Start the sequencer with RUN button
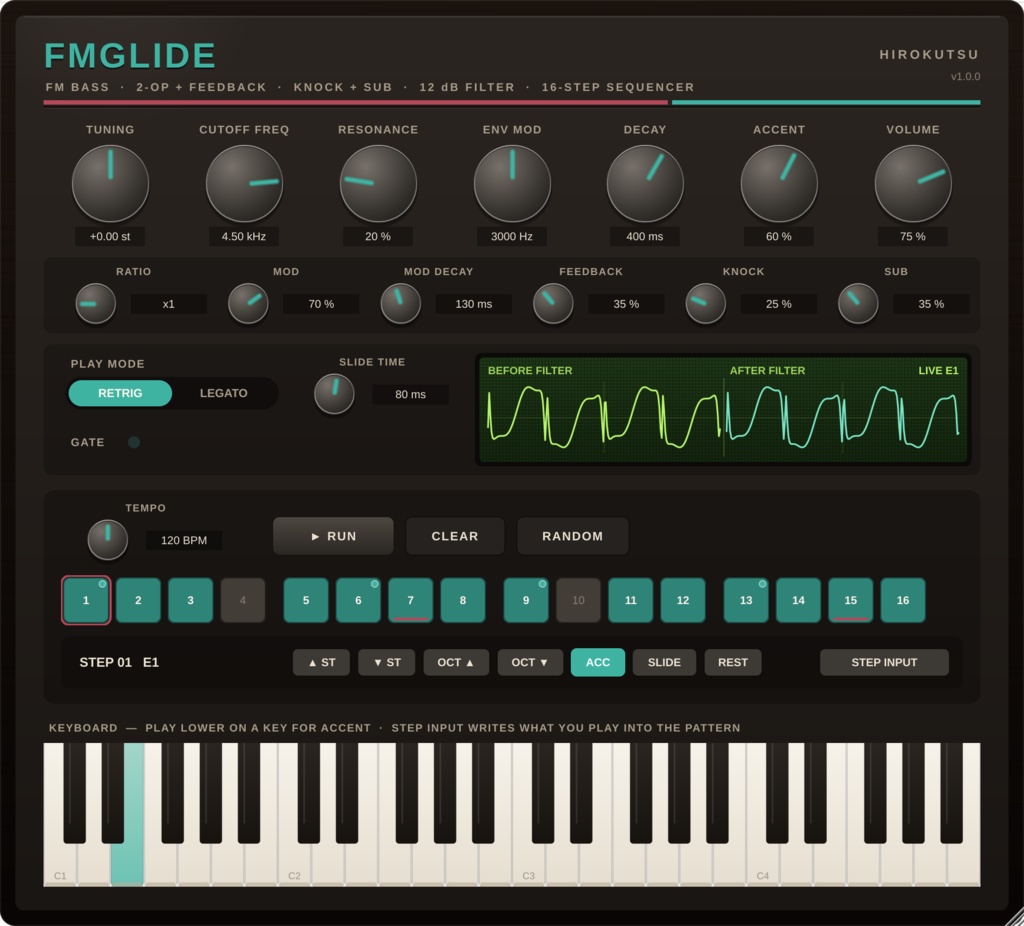The height and width of the screenshot is (926, 1024). 333,536
